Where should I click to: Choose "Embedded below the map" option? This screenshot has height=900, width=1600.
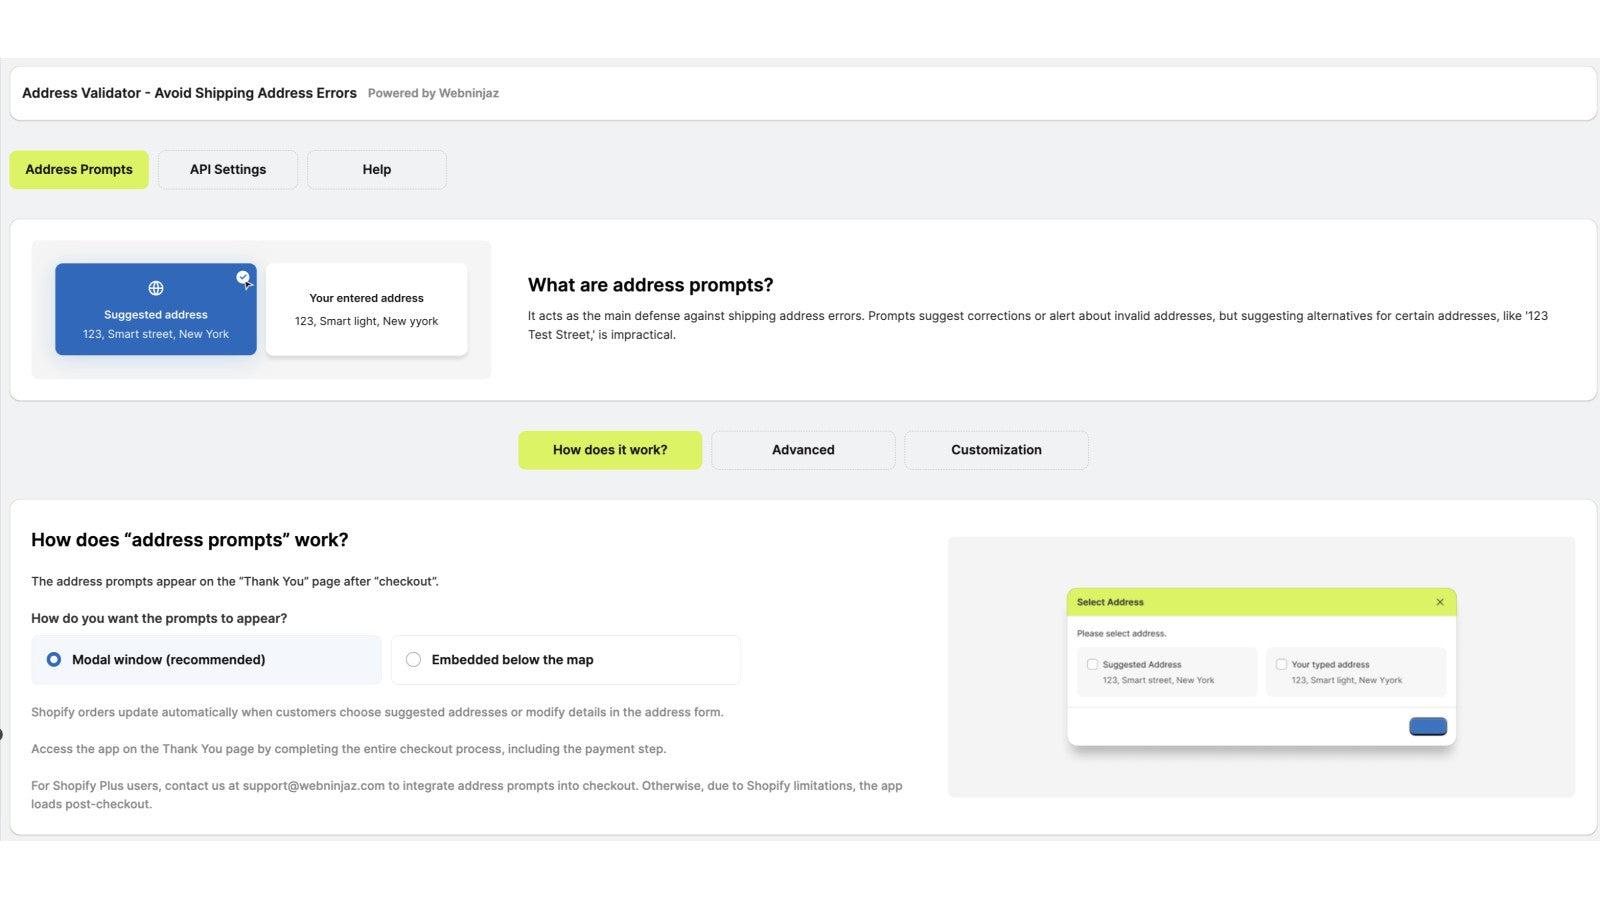(x=413, y=659)
